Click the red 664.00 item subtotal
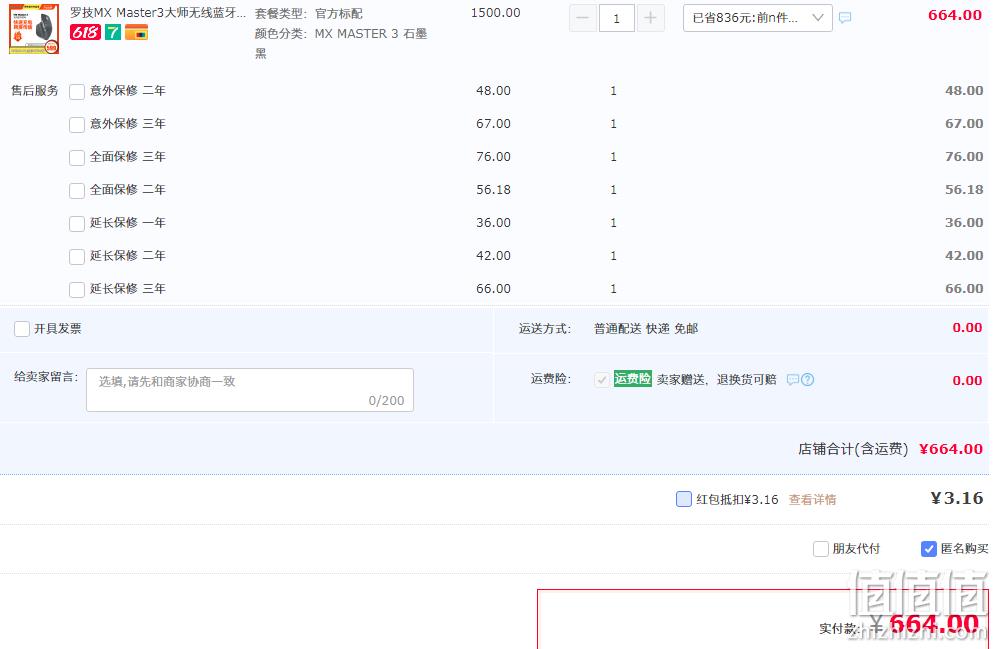The image size is (997, 649). pyautogui.click(x=954, y=15)
